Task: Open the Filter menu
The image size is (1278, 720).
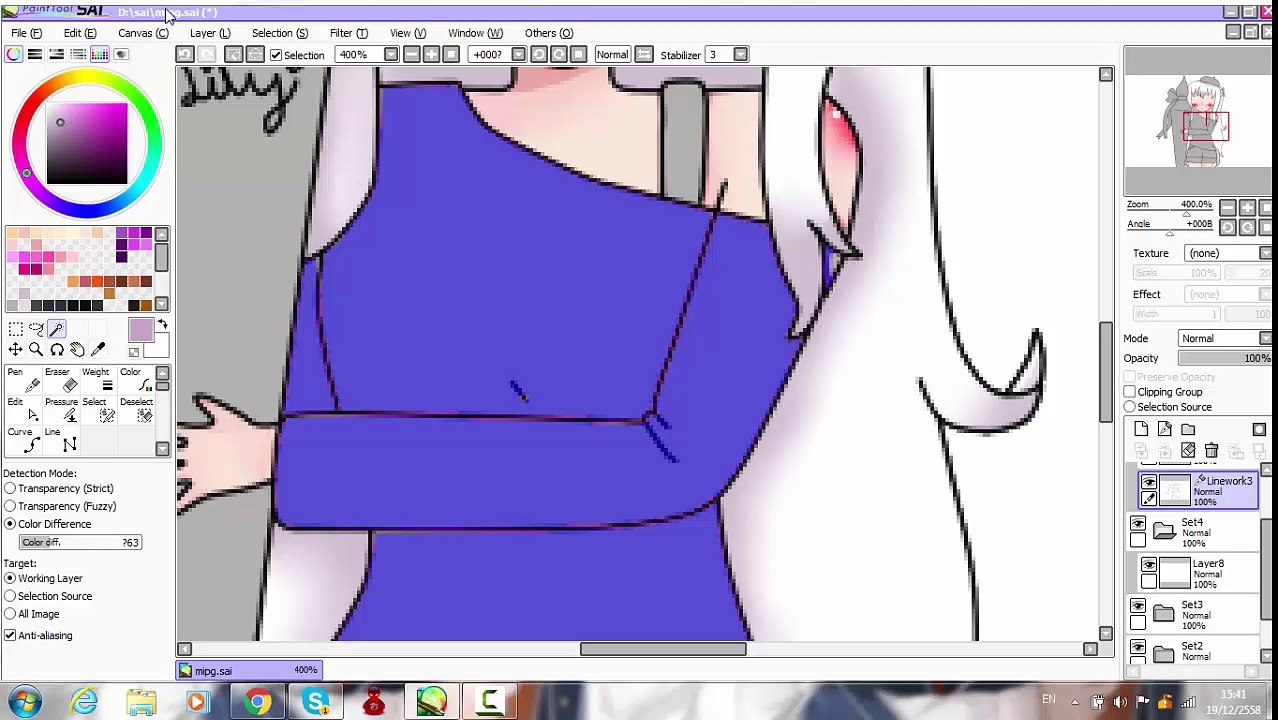Action: coord(348,33)
